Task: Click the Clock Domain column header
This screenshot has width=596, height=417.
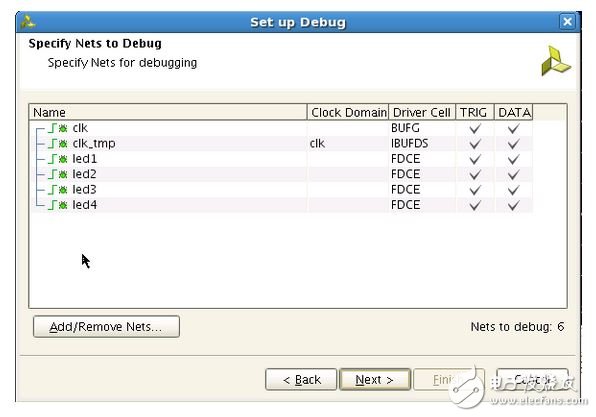Action: [x=348, y=112]
